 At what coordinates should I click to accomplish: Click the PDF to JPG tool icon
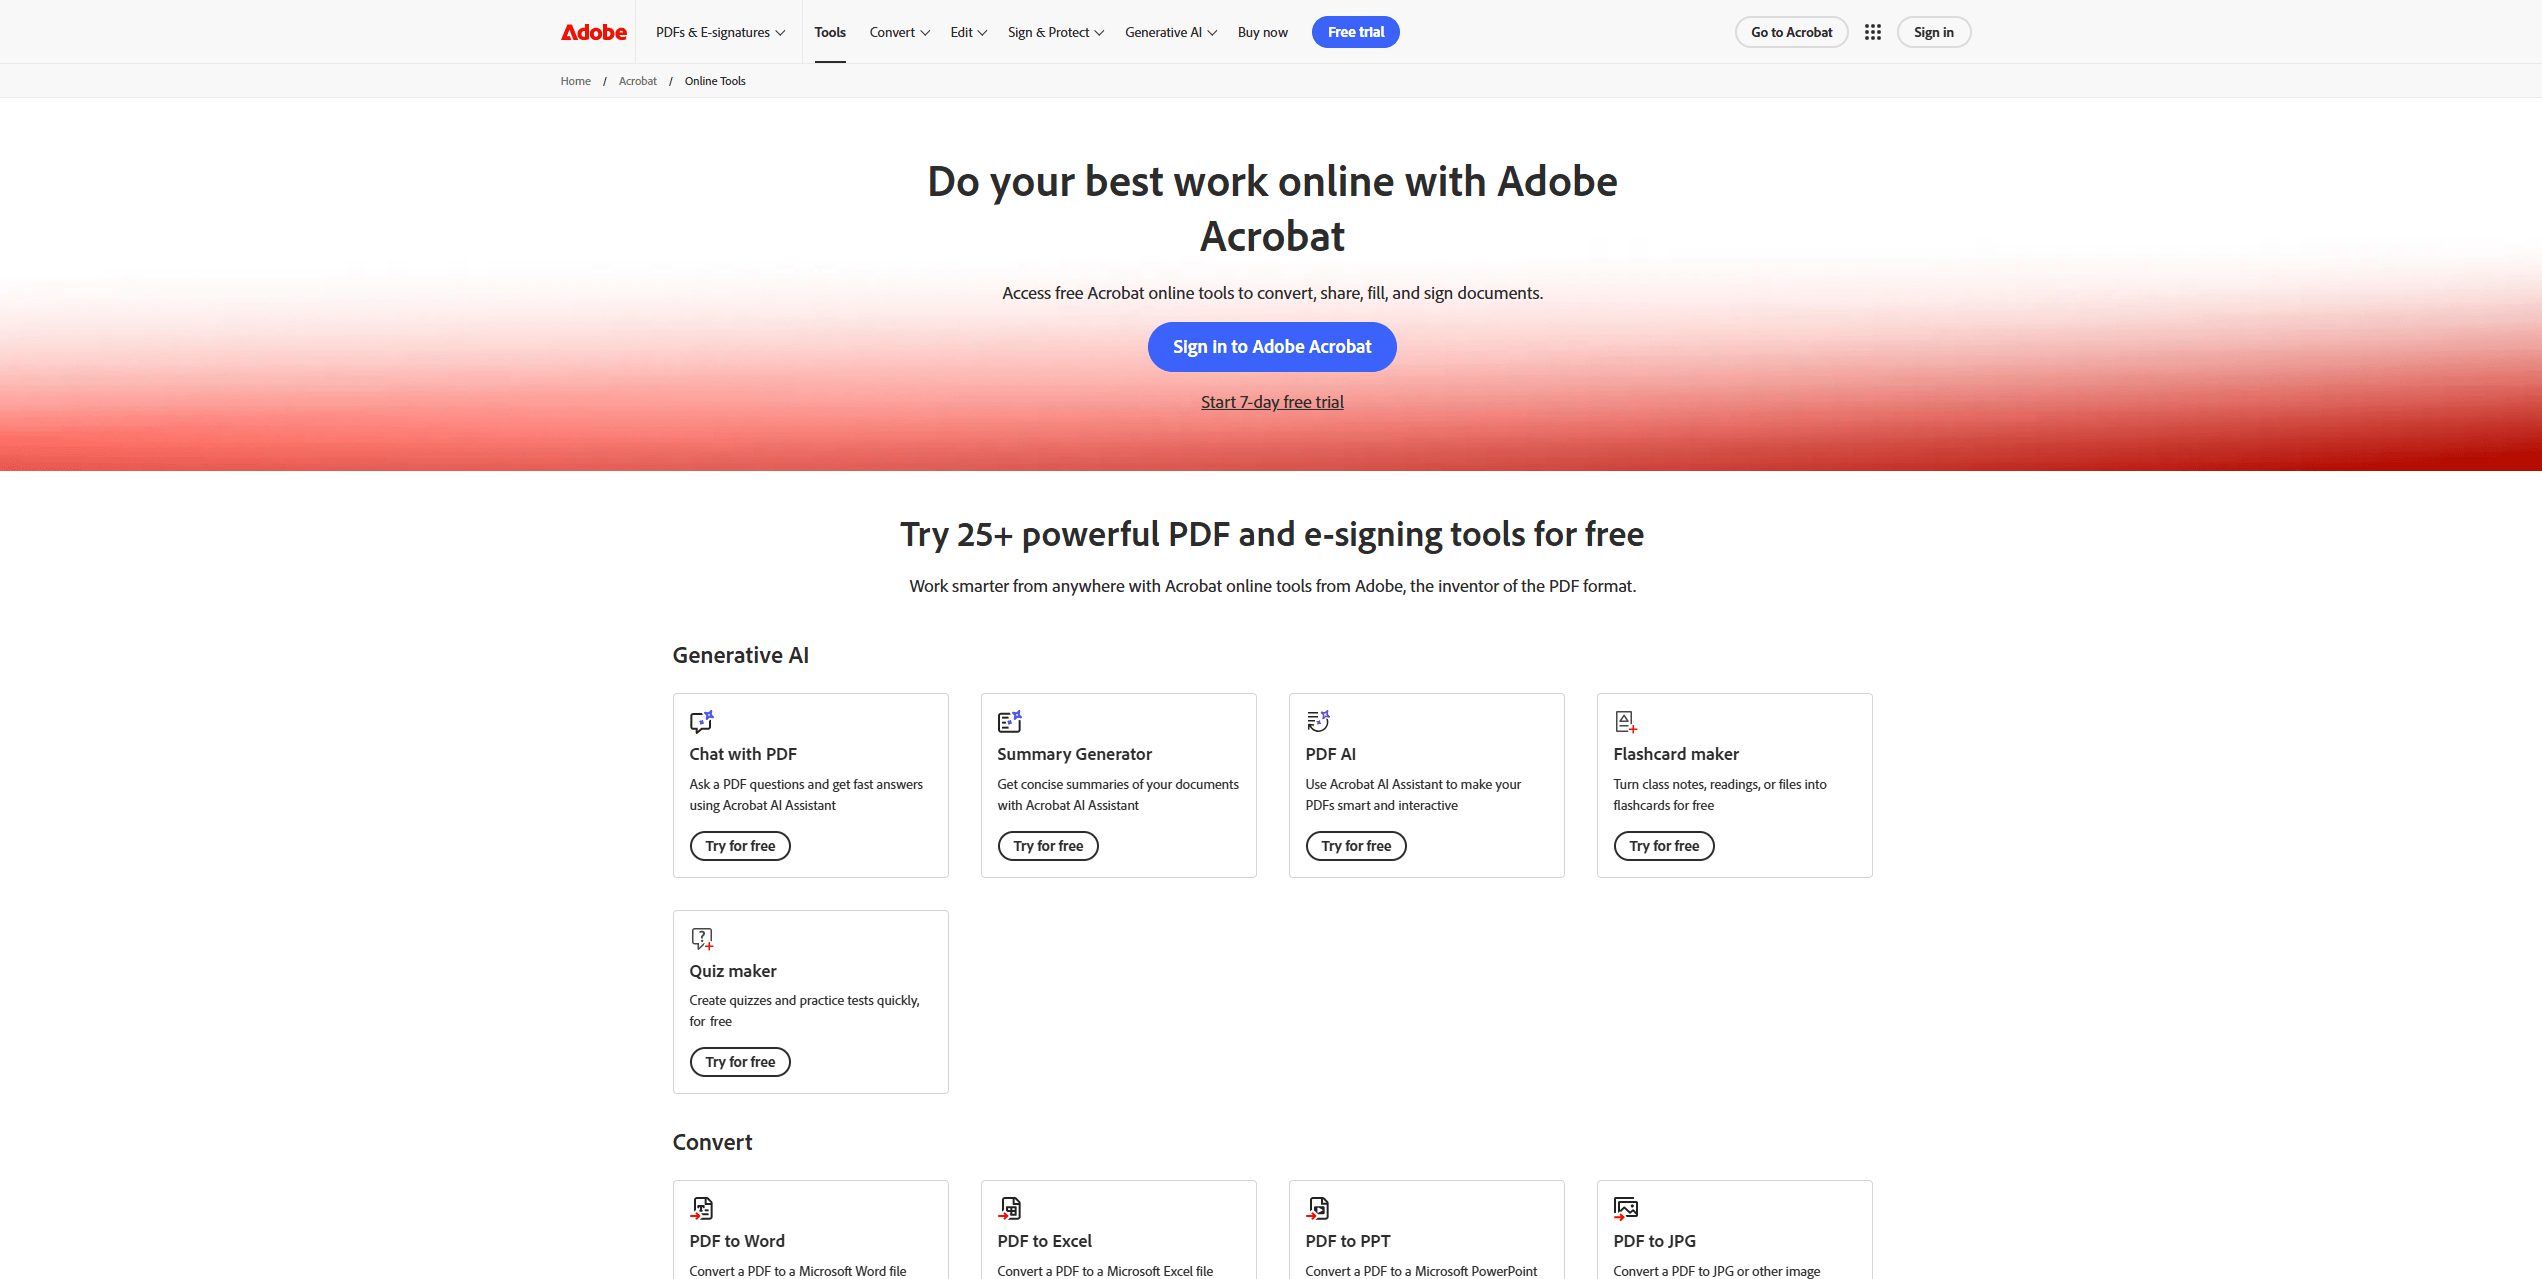click(1625, 1208)
